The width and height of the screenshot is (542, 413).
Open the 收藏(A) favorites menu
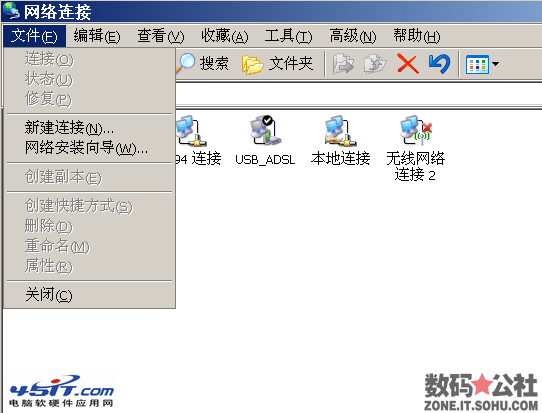coord(225,36)
